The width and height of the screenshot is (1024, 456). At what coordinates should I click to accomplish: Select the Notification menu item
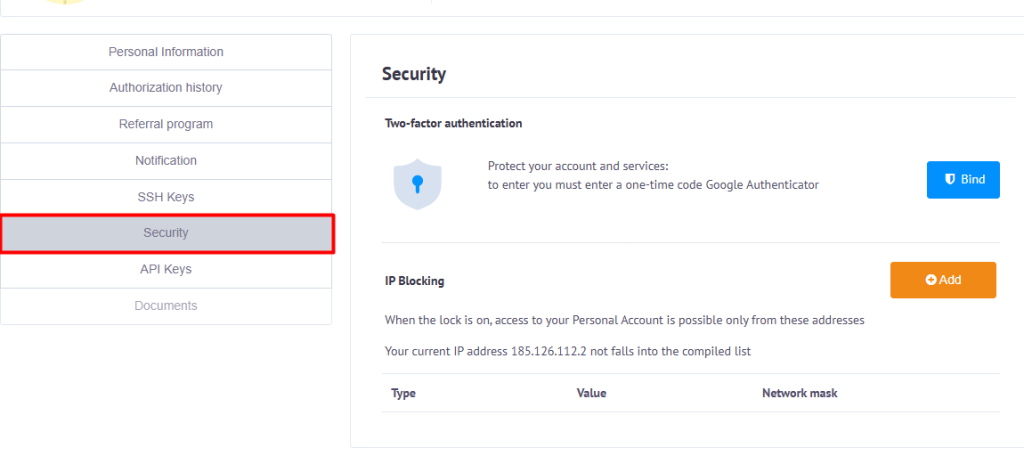[x=166, y=160]
